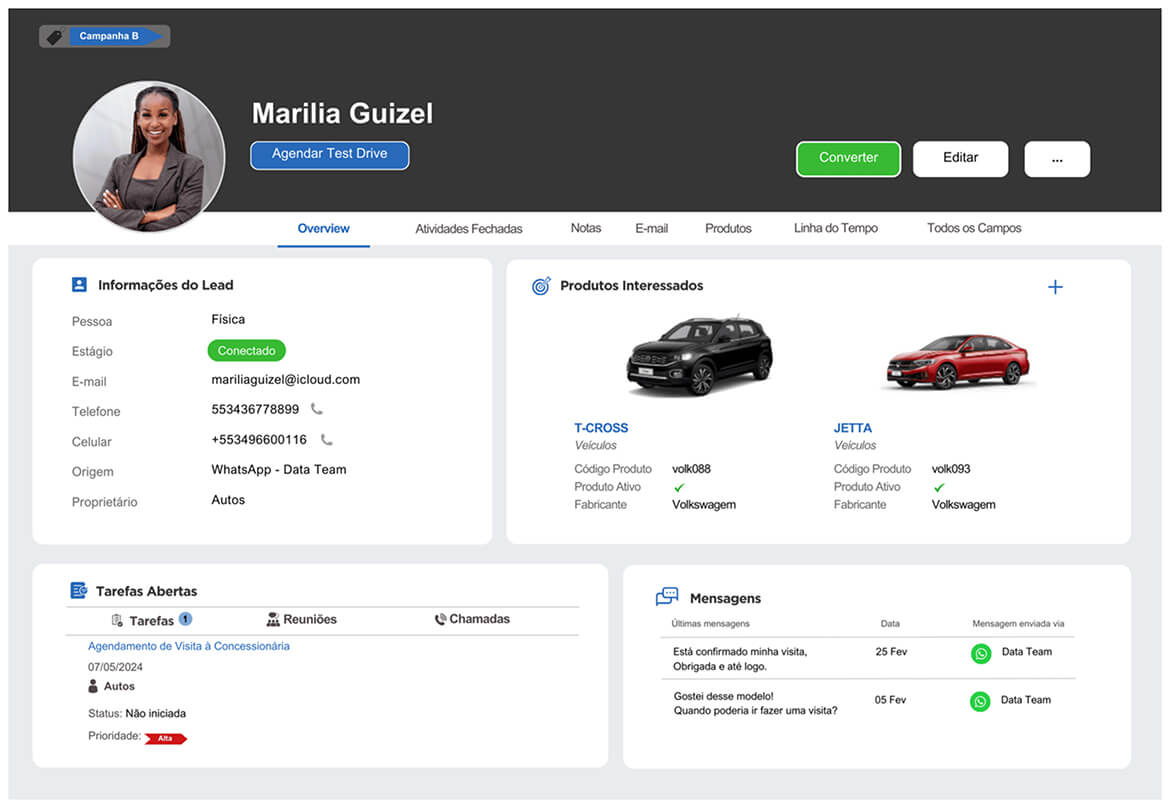Screen dimensions: 1170x808
Task: Click the Tarefas clipboard icon
Action: coord(117,620)
